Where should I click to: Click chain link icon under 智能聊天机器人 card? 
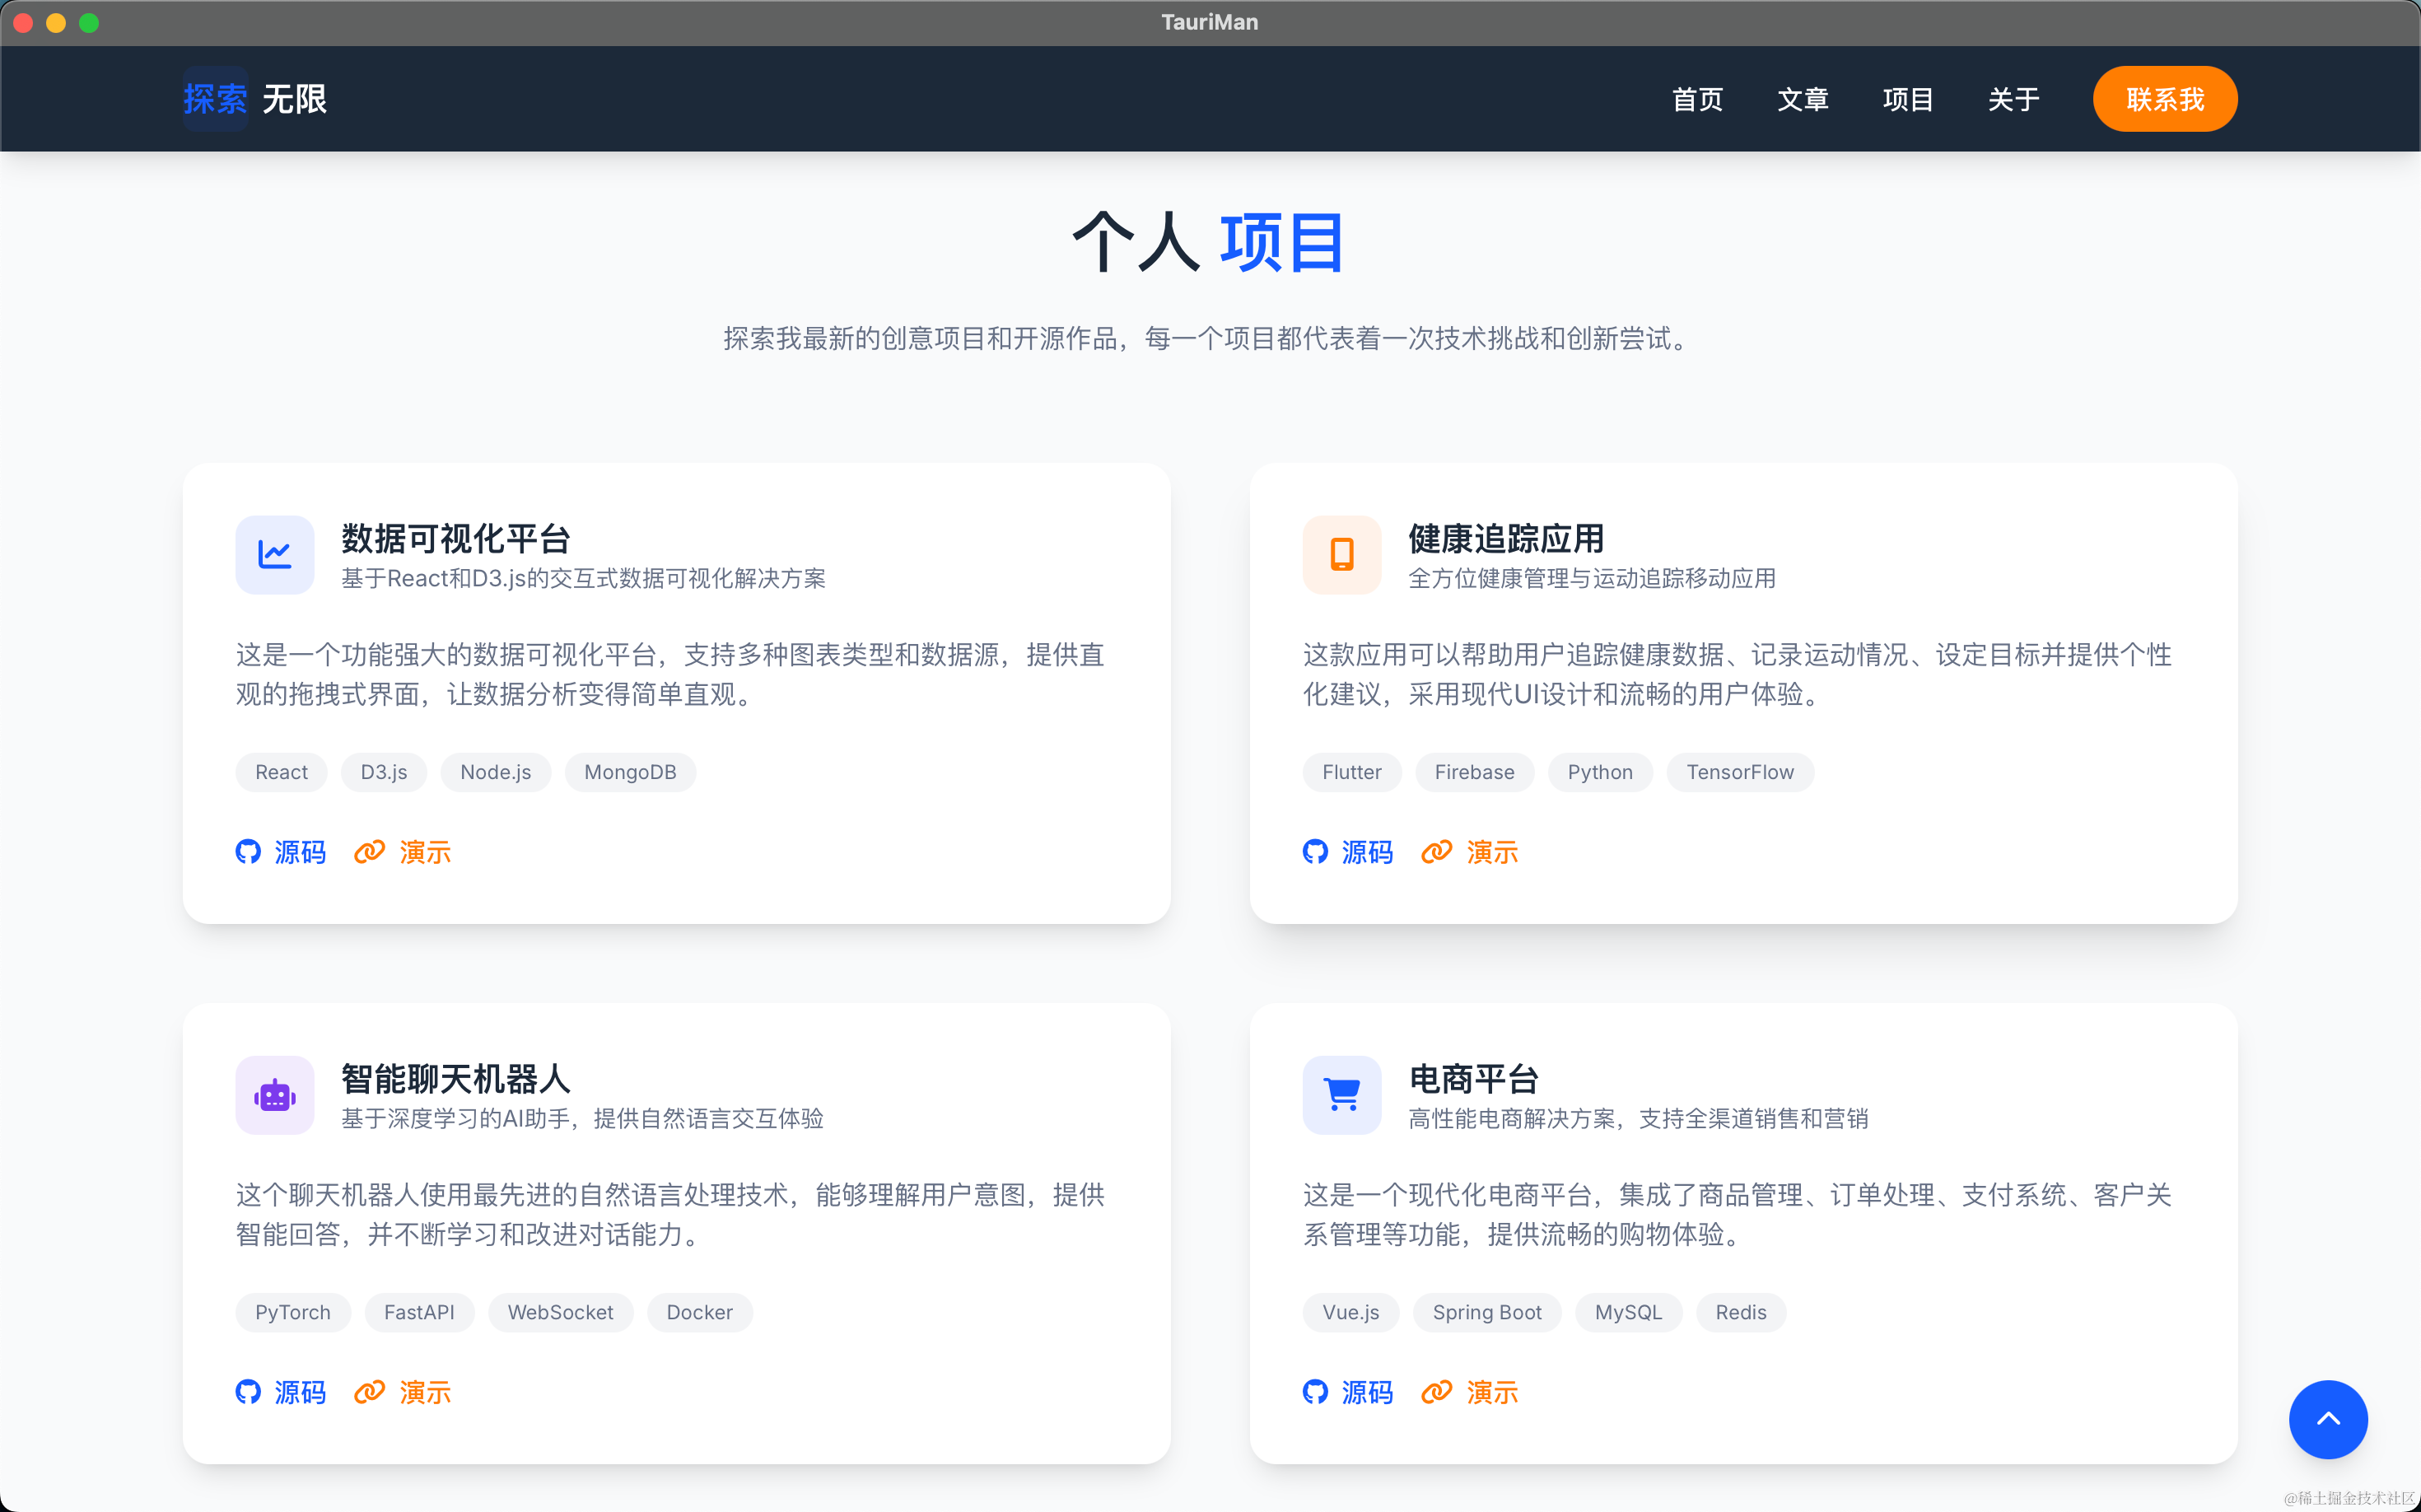369,1392
